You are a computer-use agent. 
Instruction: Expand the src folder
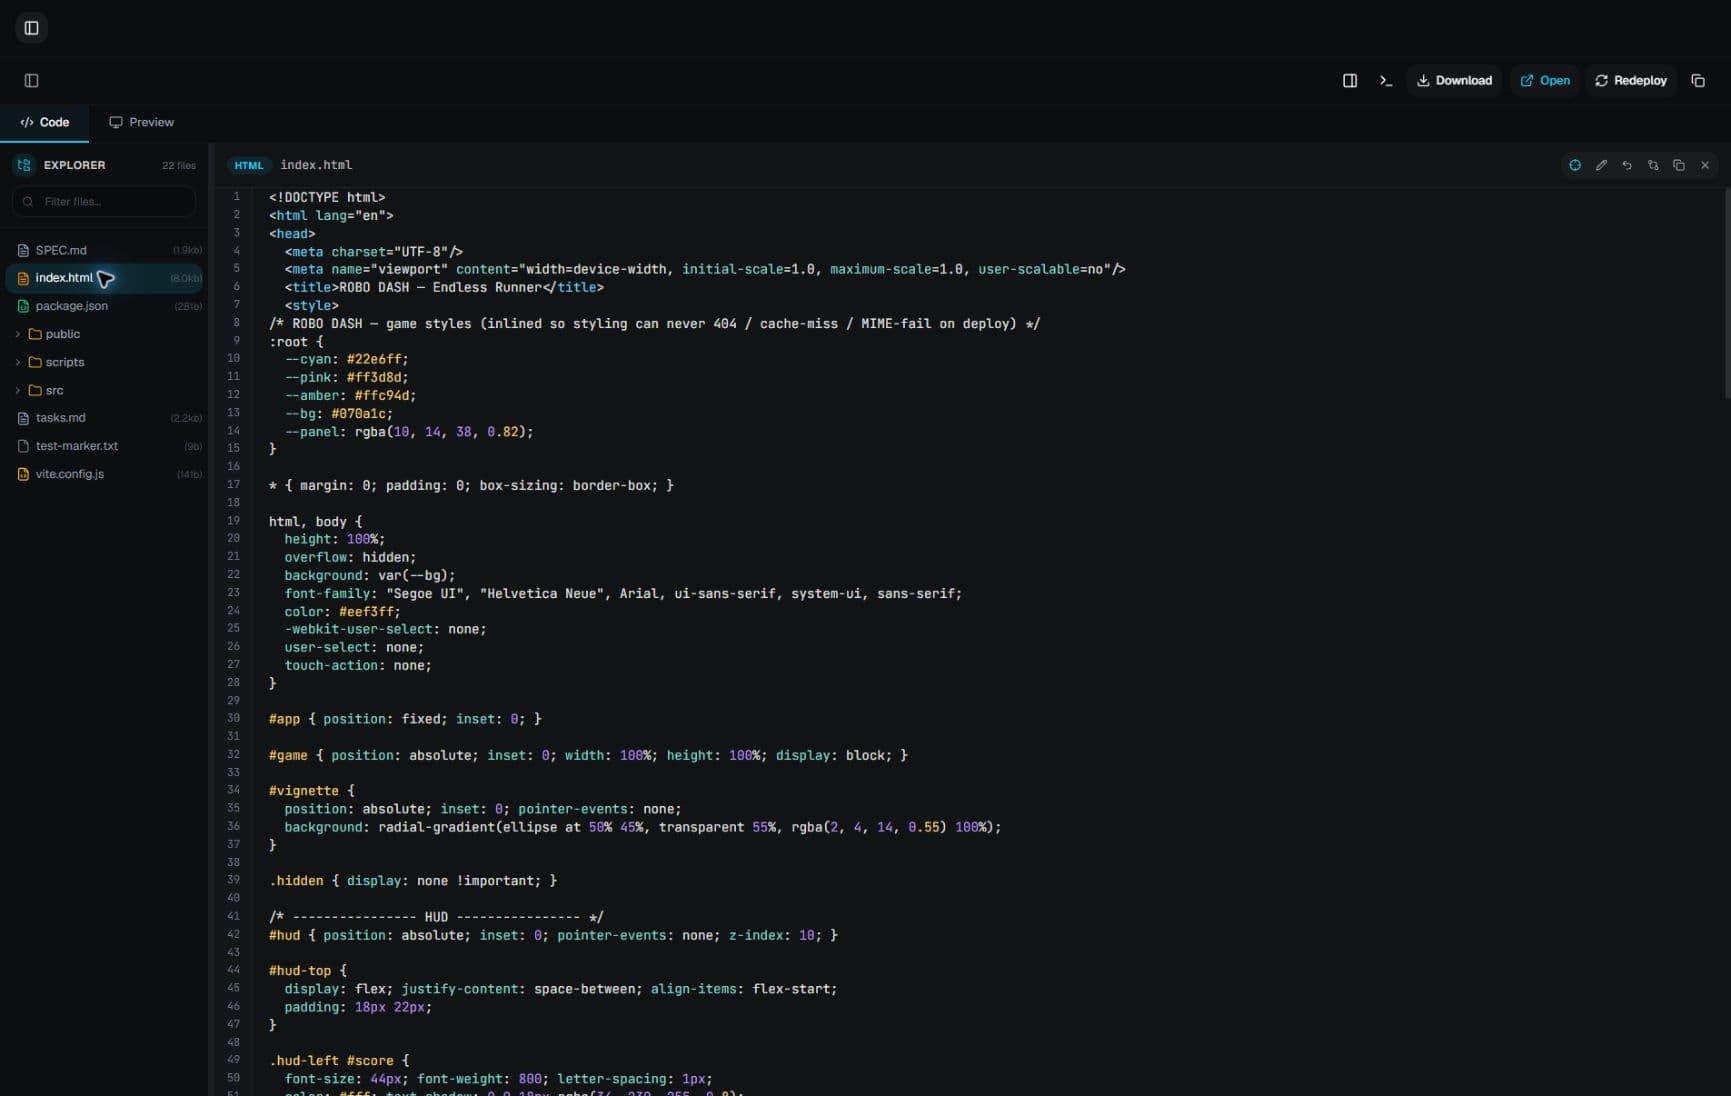[104, 390]
